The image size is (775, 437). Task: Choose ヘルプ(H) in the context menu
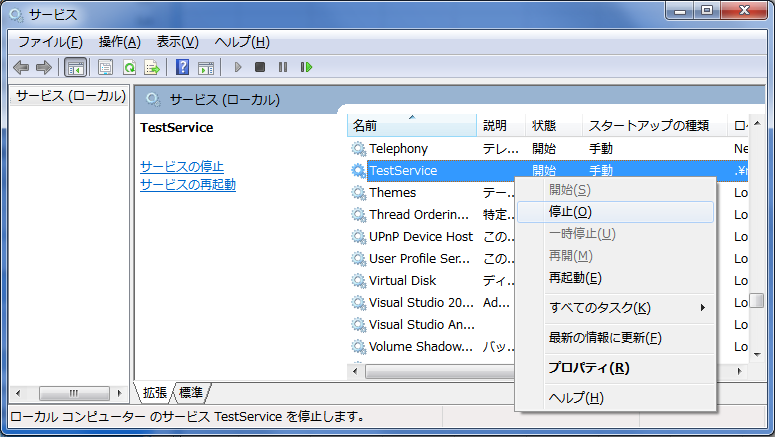pos(615,398)
